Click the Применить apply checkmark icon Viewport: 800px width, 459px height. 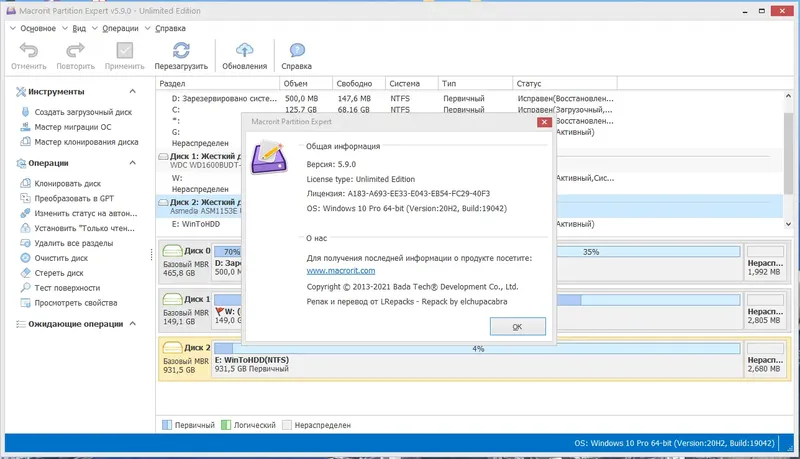[x=124, y=50]
